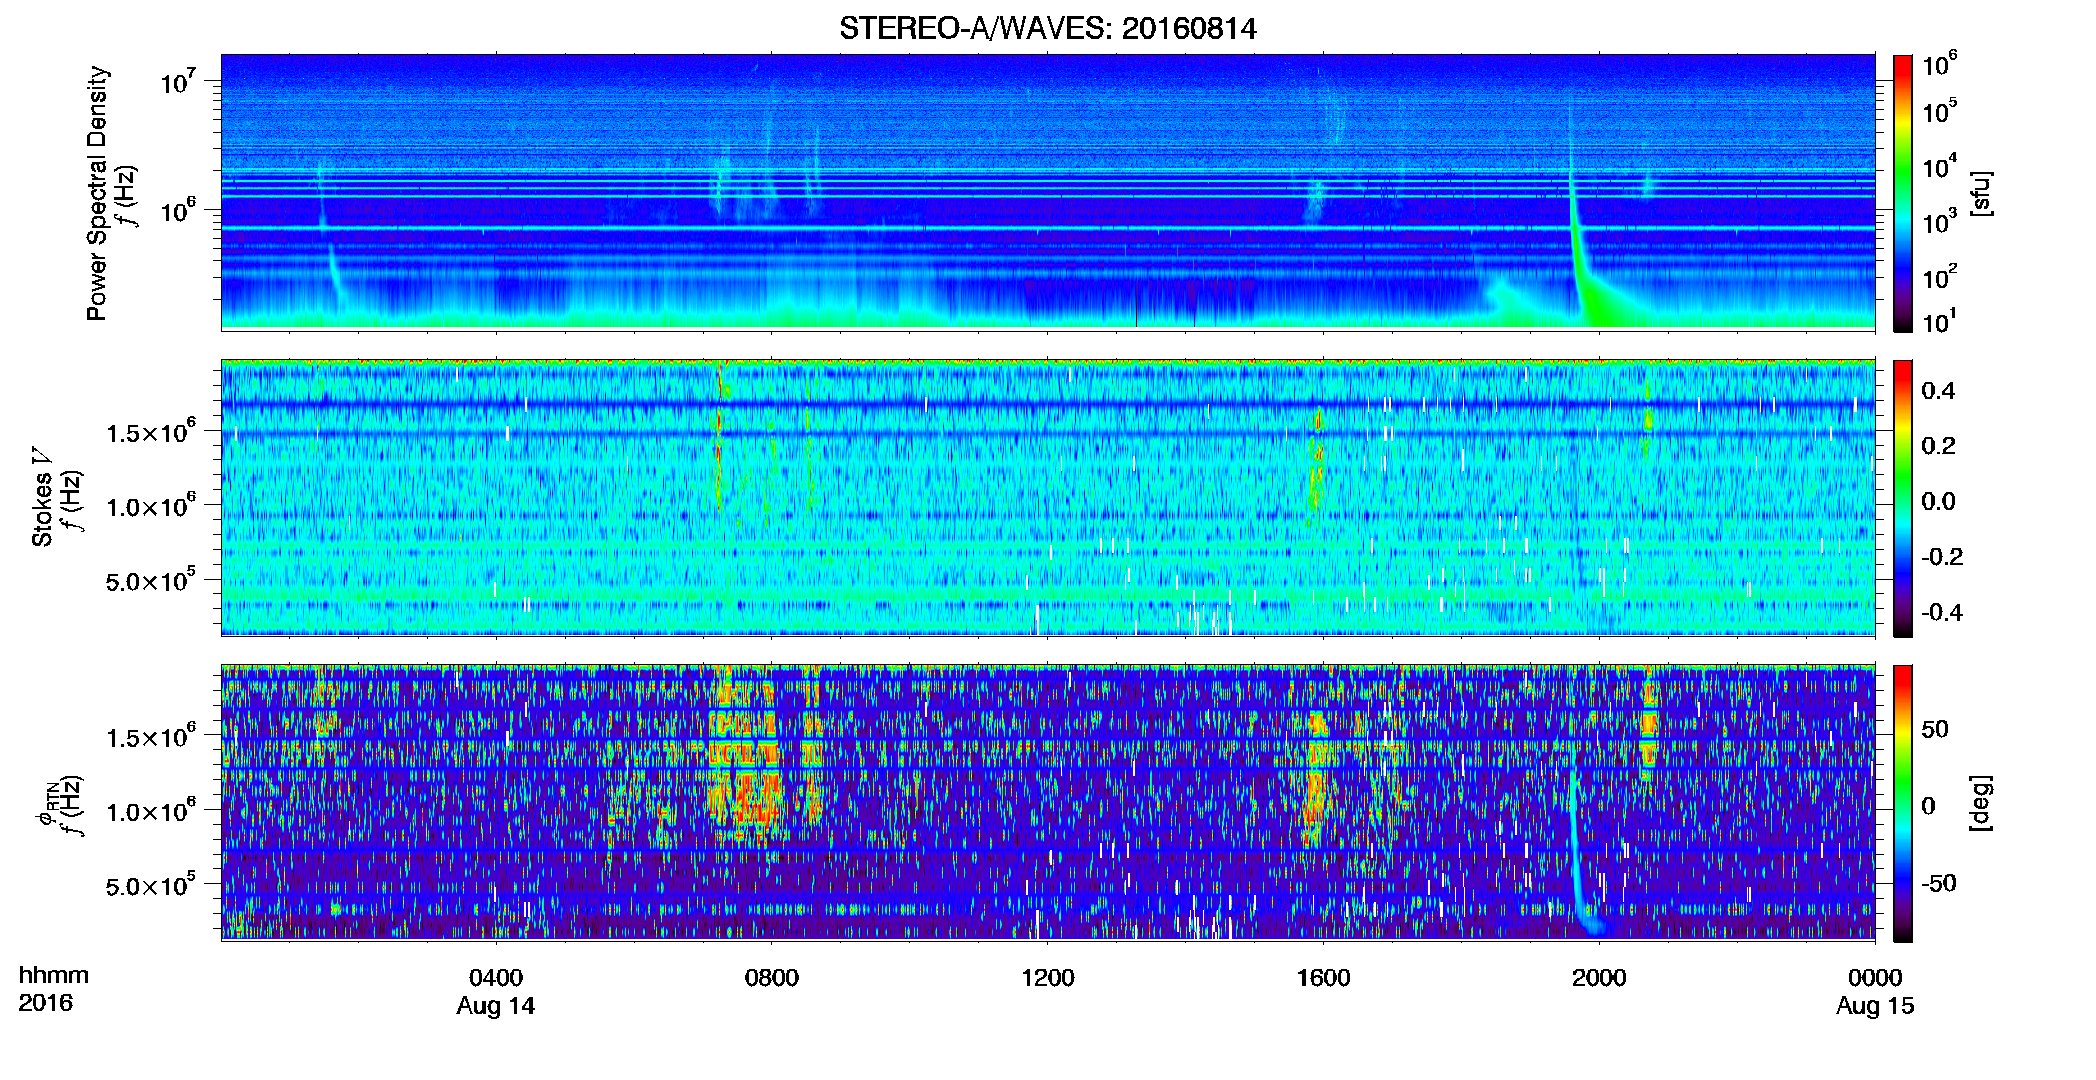This screenshot has width=2096, height=1080.
Task: Select the Power Spectral Density axis label
Action: pos(97,193)
